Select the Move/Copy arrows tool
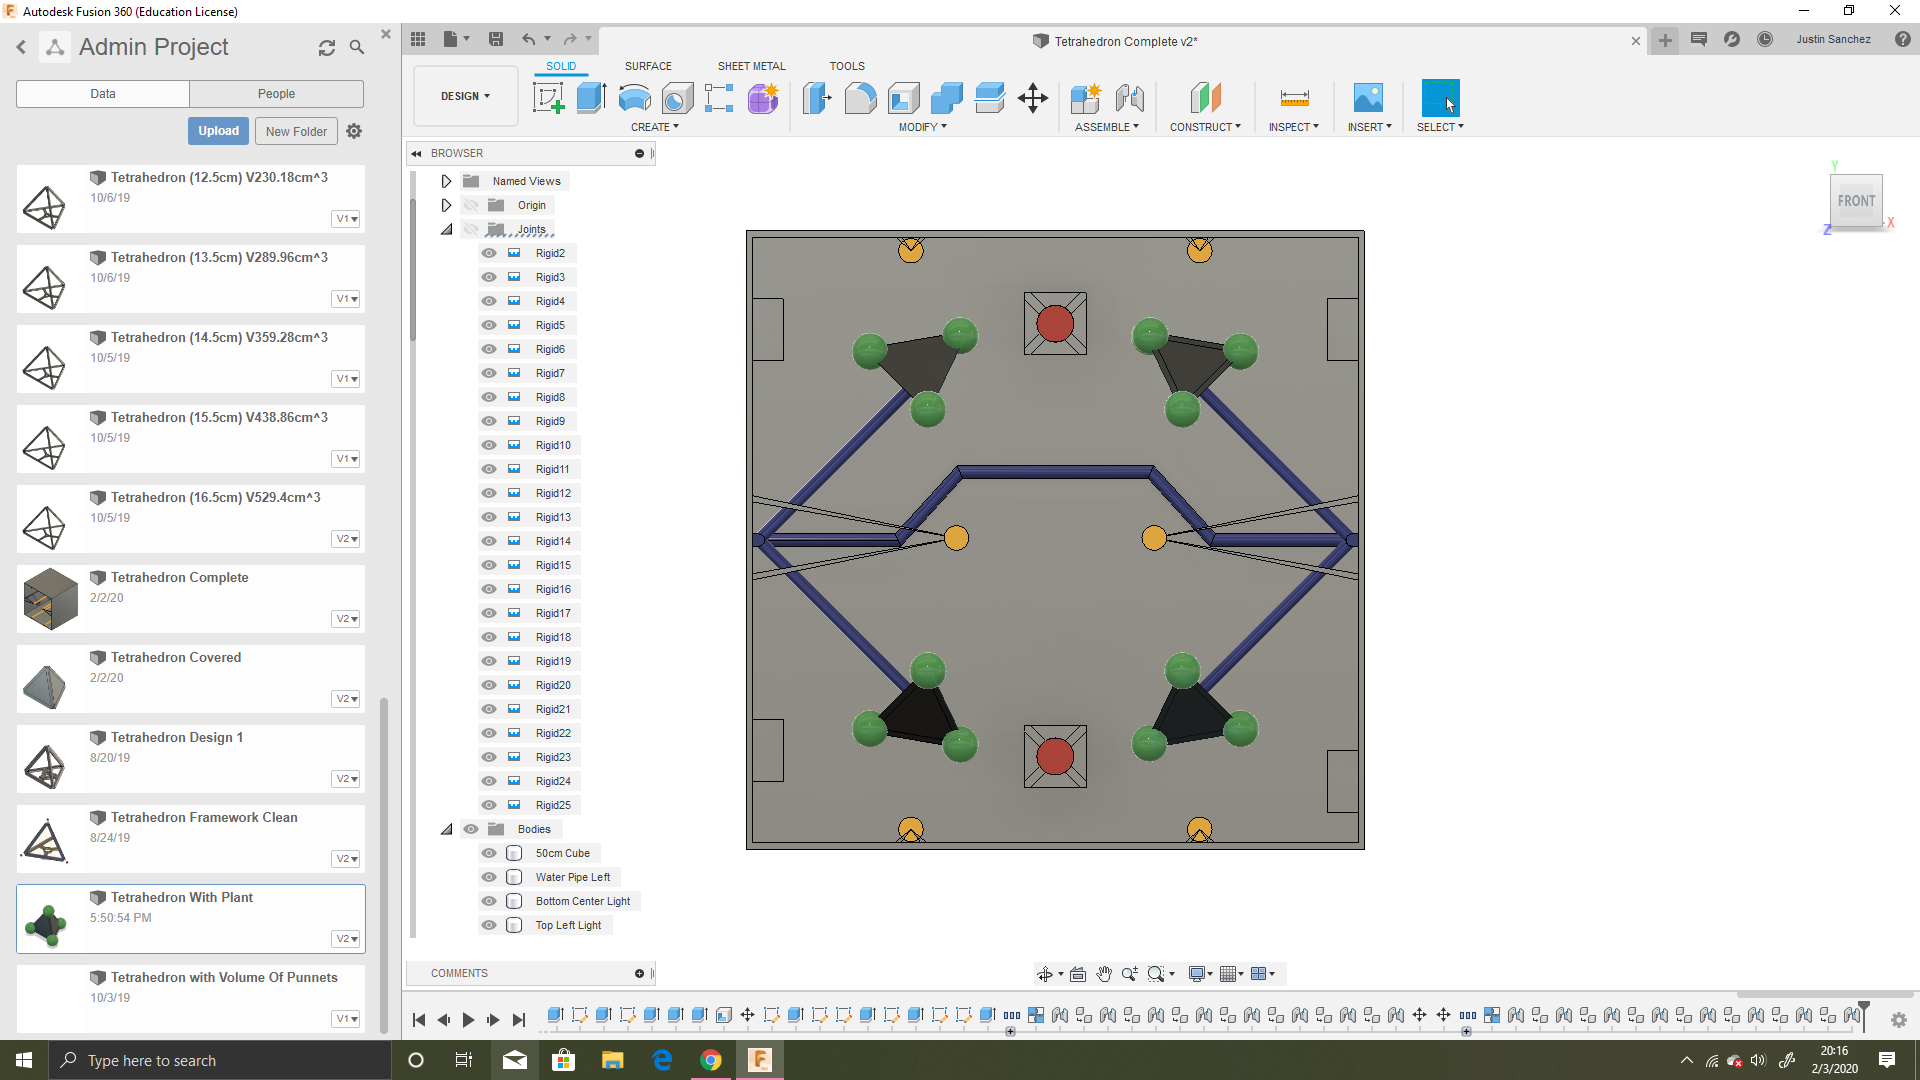This screenshot has width=1920, height=1080. 1033,98
